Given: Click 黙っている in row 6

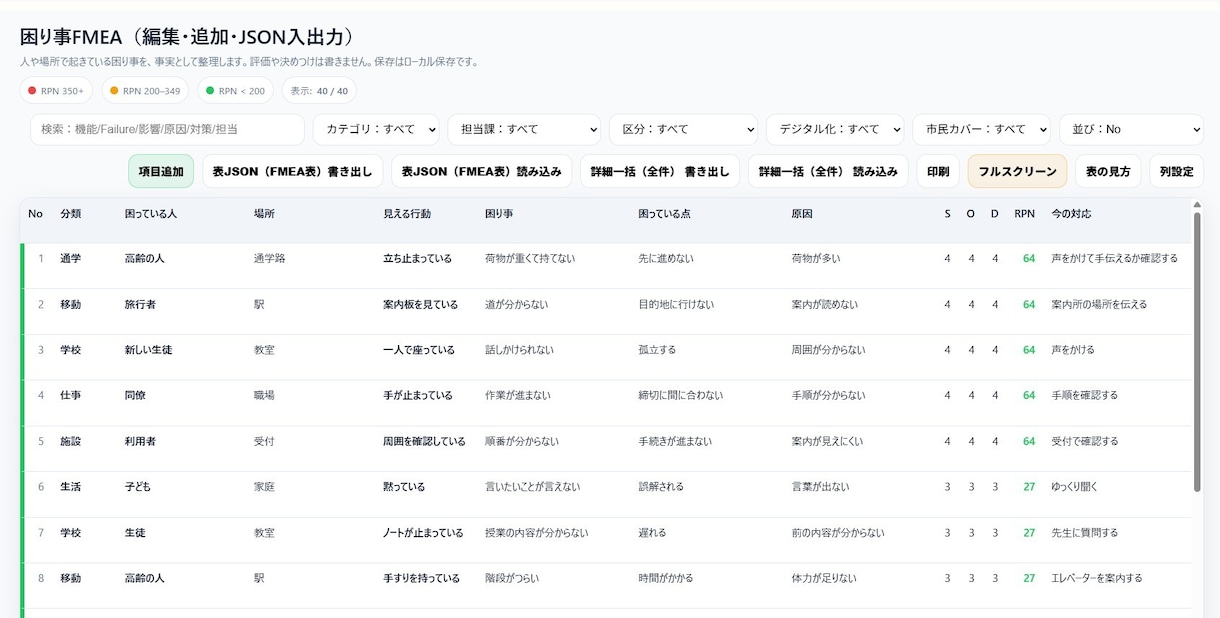Looking at the screenshot, I should [x=404, y=487].
